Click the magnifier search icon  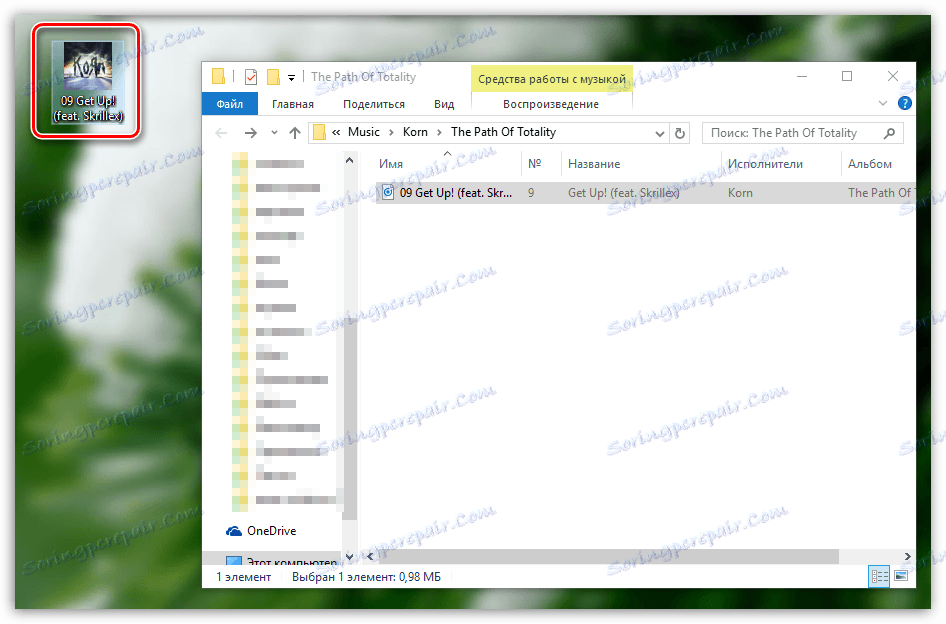coord(889,133)
